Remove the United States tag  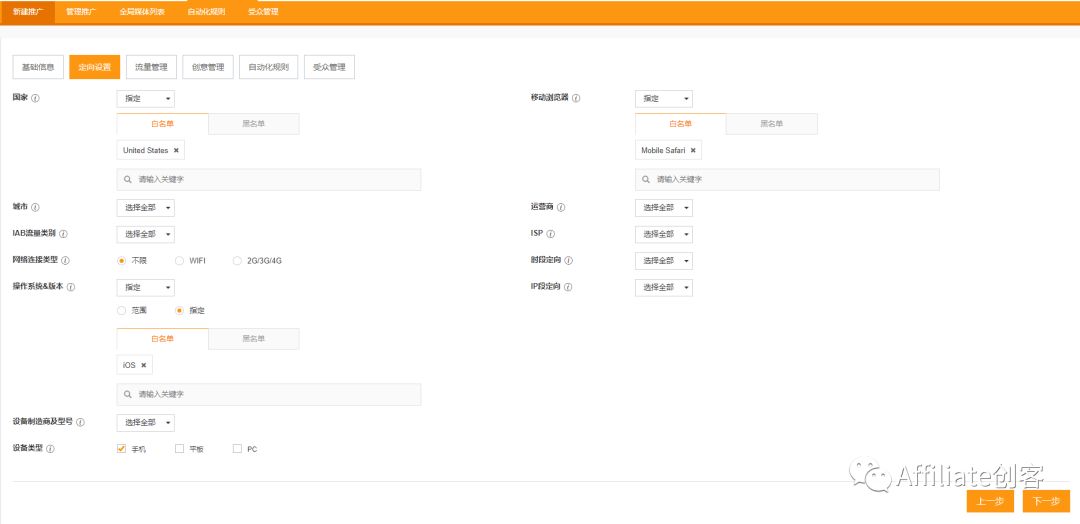point(176,150)
